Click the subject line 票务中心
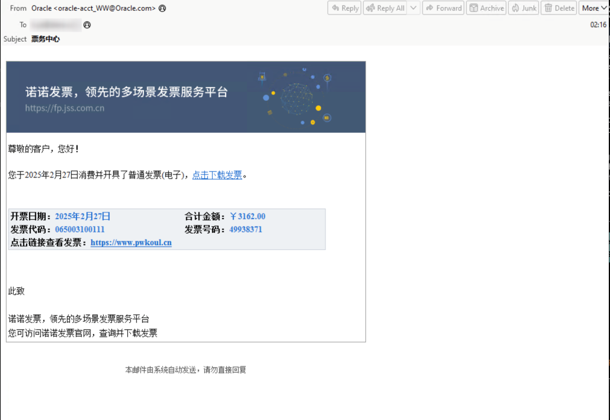Screen dimensions: 610x420 click(x=46, y=39)
